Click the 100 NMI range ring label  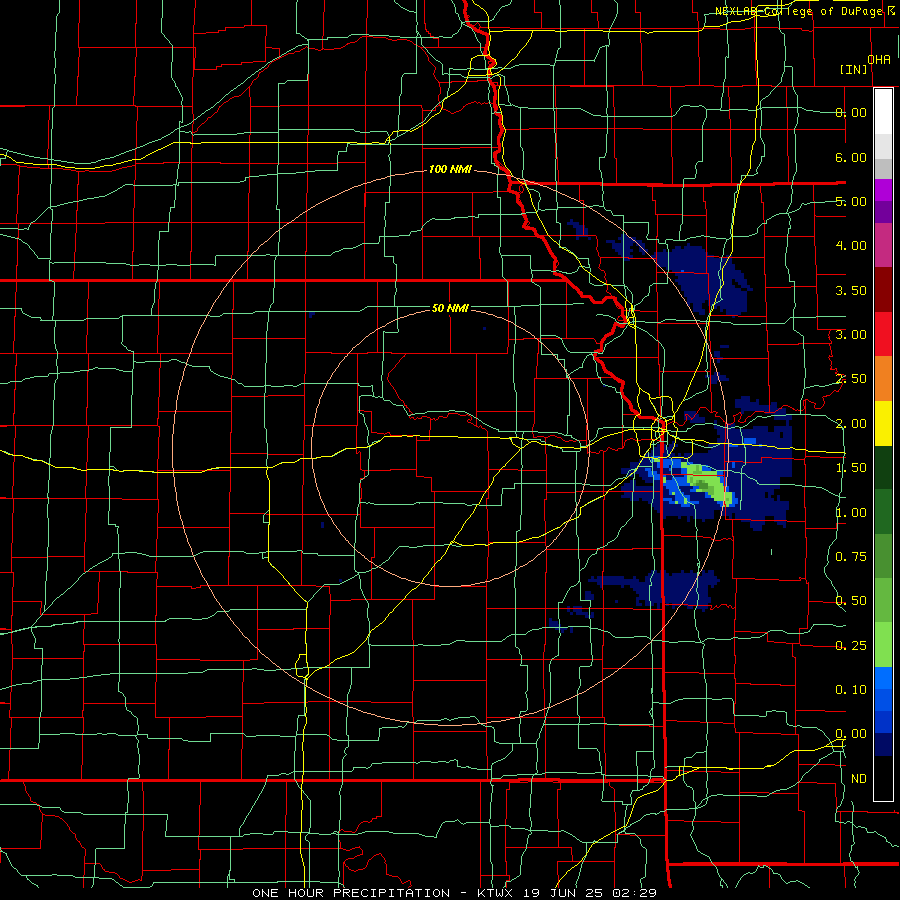tap(450, 169)
